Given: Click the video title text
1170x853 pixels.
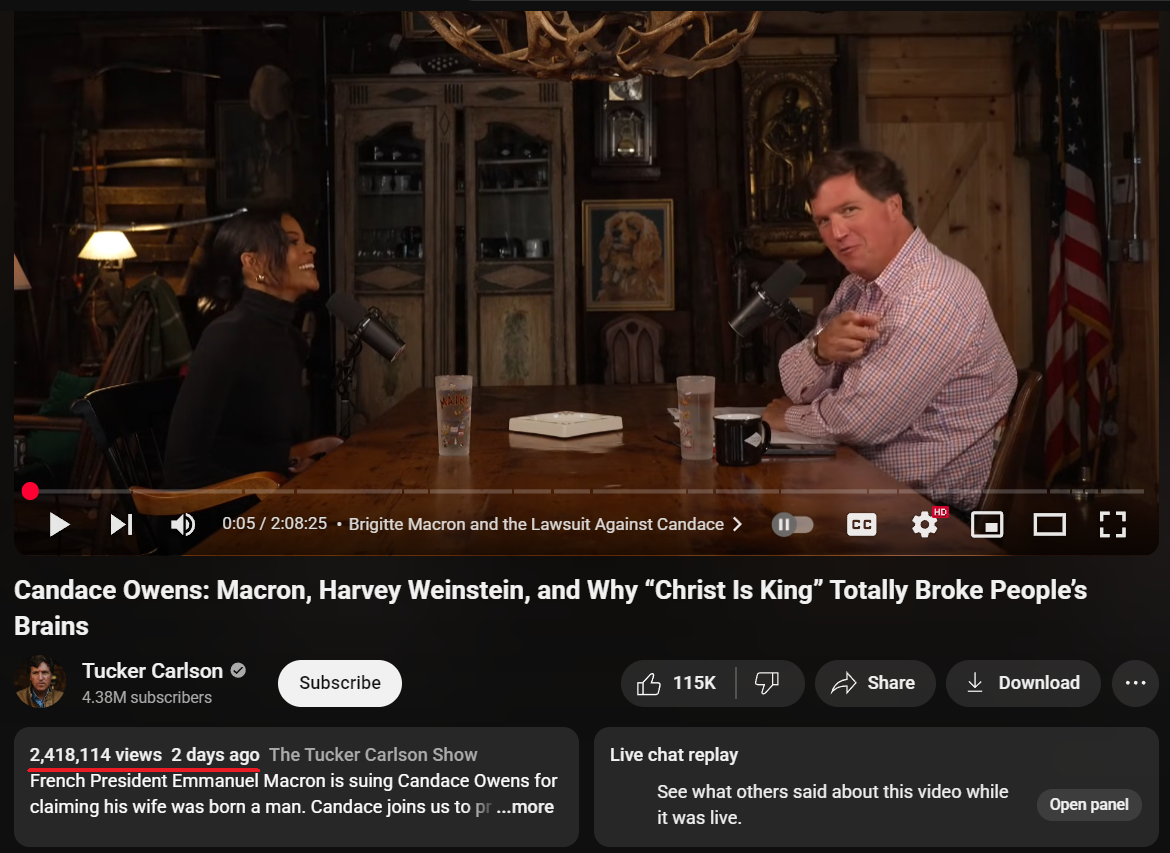Looking at the screenshot, I should click(x=551, y=607).
